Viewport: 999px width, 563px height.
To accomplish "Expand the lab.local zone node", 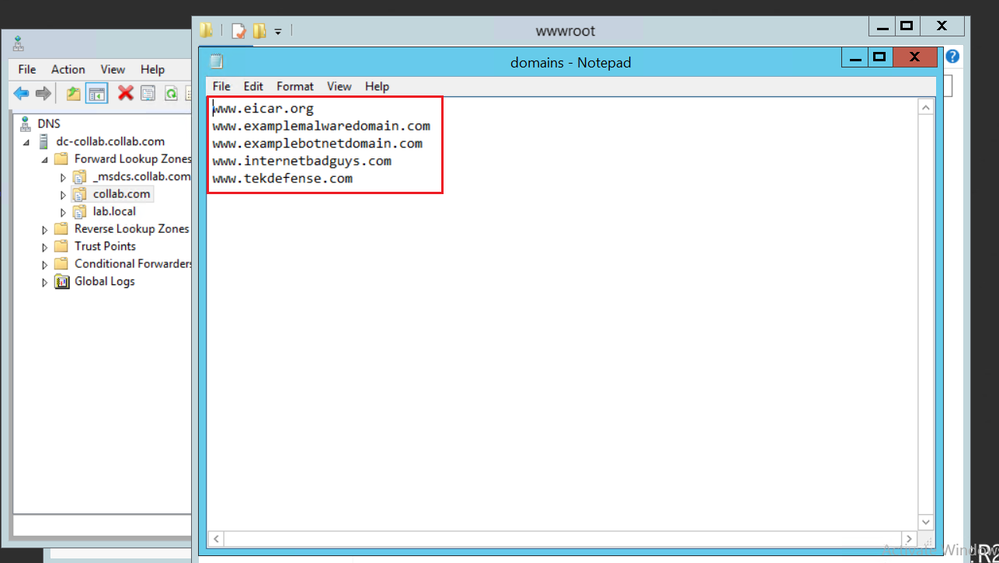I will [x=63, y=212].
